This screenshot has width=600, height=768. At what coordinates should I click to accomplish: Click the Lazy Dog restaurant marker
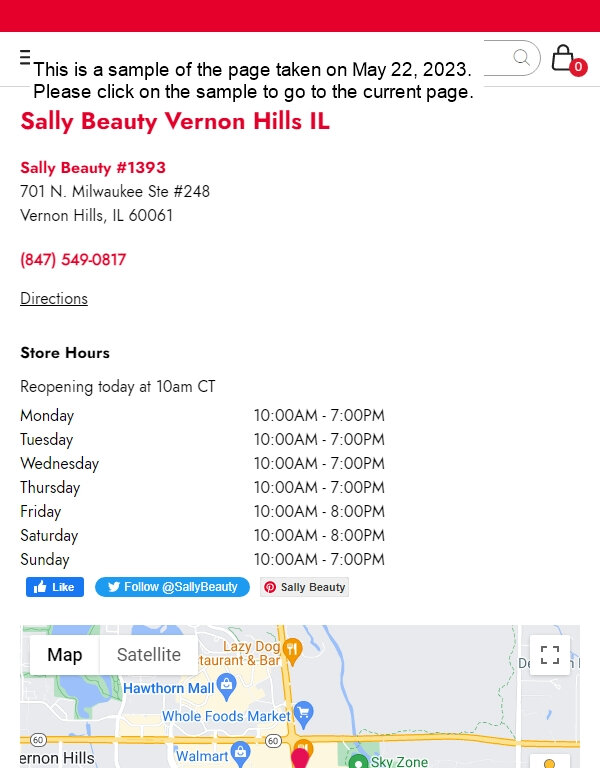(x=292, y=649)
